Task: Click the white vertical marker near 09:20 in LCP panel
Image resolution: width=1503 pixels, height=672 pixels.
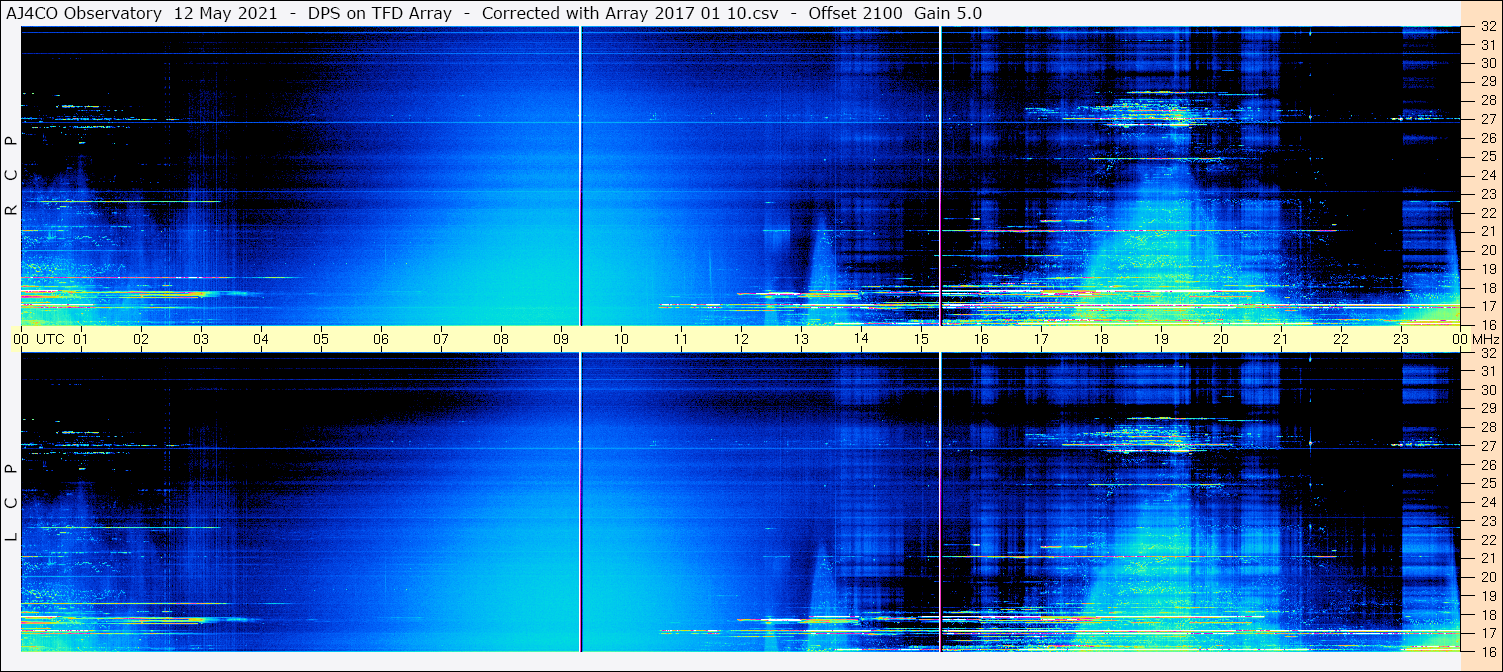Action: [581, 502]
